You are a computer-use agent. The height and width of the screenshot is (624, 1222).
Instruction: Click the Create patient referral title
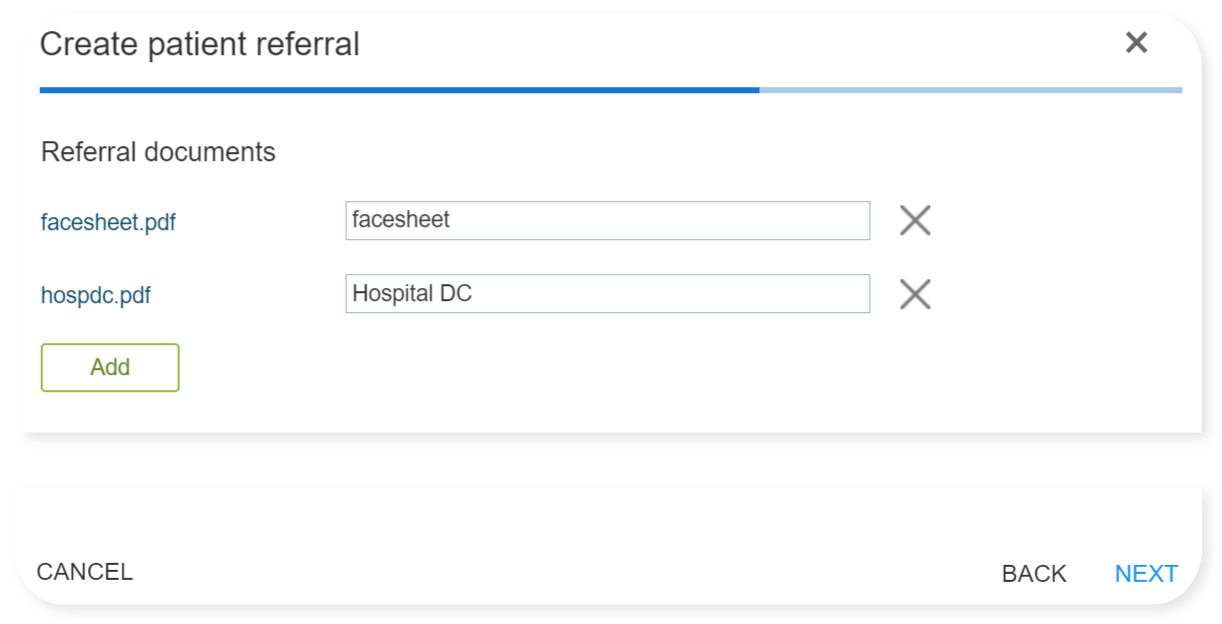200,45
